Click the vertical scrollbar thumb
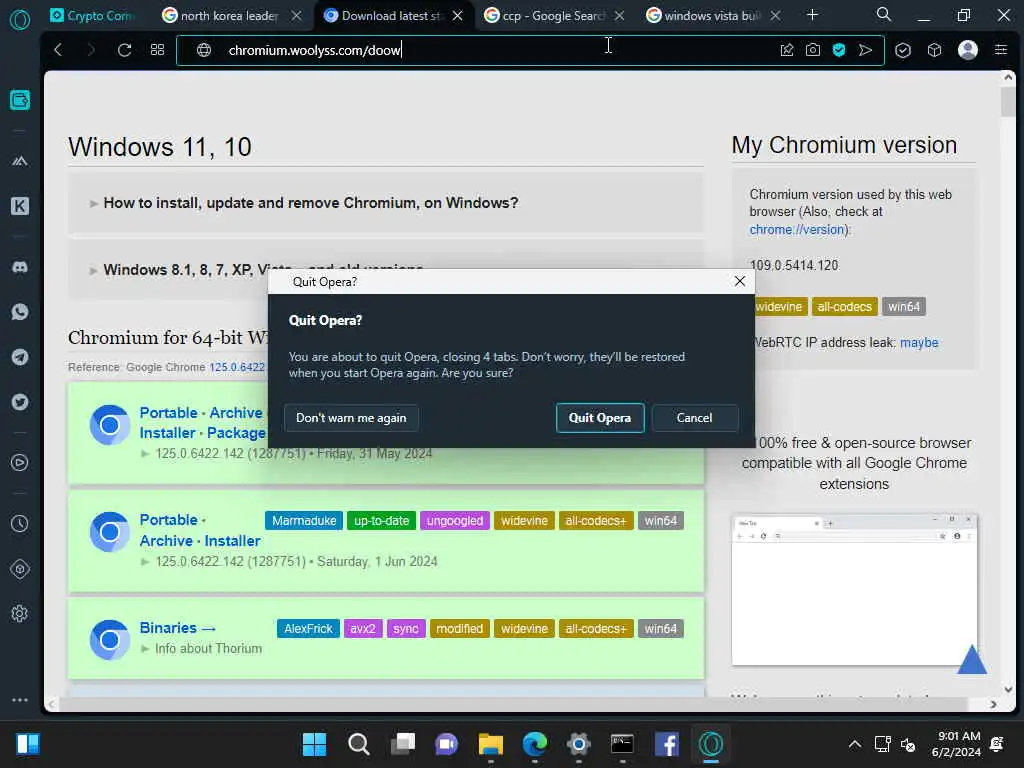Viewport: 1024px width, 768px height. pyautogui.click(x=1008, y=101)
